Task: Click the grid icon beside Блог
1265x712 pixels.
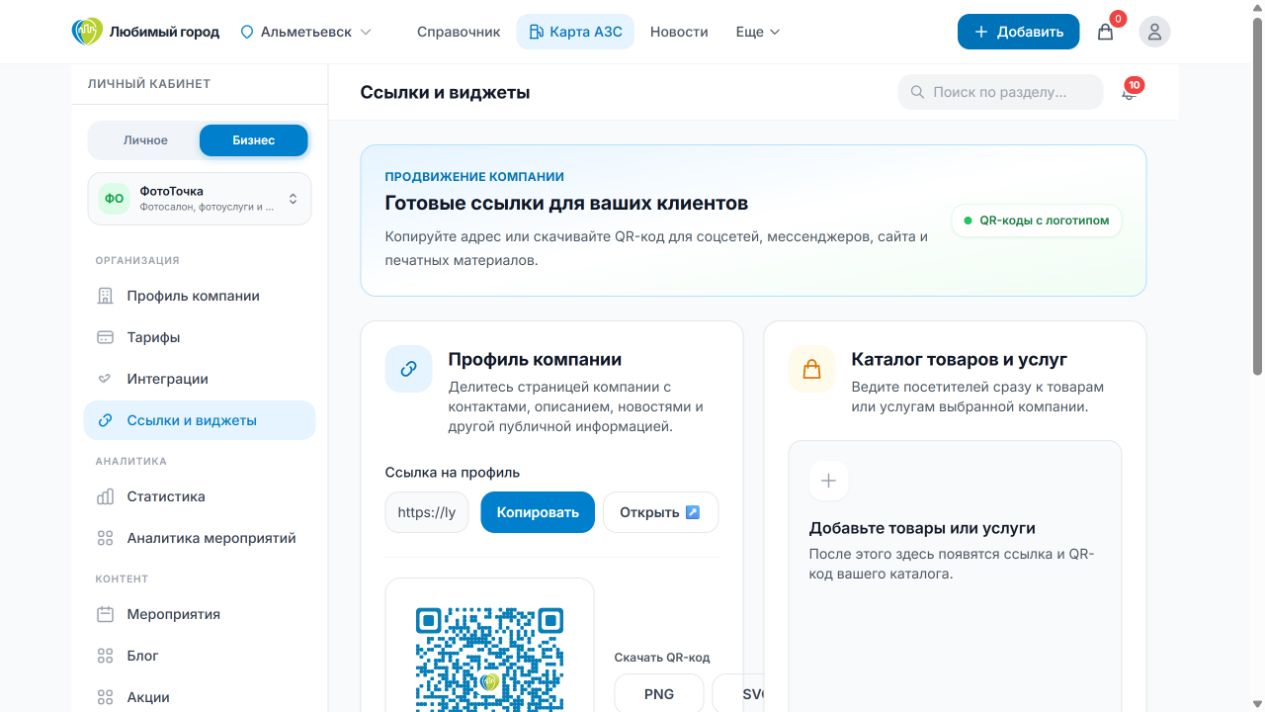Action: pyautogui.click(x=105, y=656)
